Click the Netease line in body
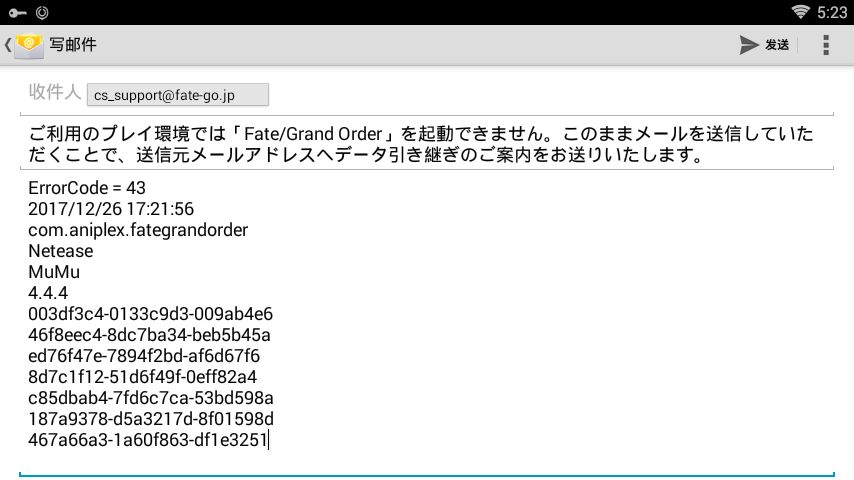Image resolution: width=854 pixels, height=480 pixels. 61,251
